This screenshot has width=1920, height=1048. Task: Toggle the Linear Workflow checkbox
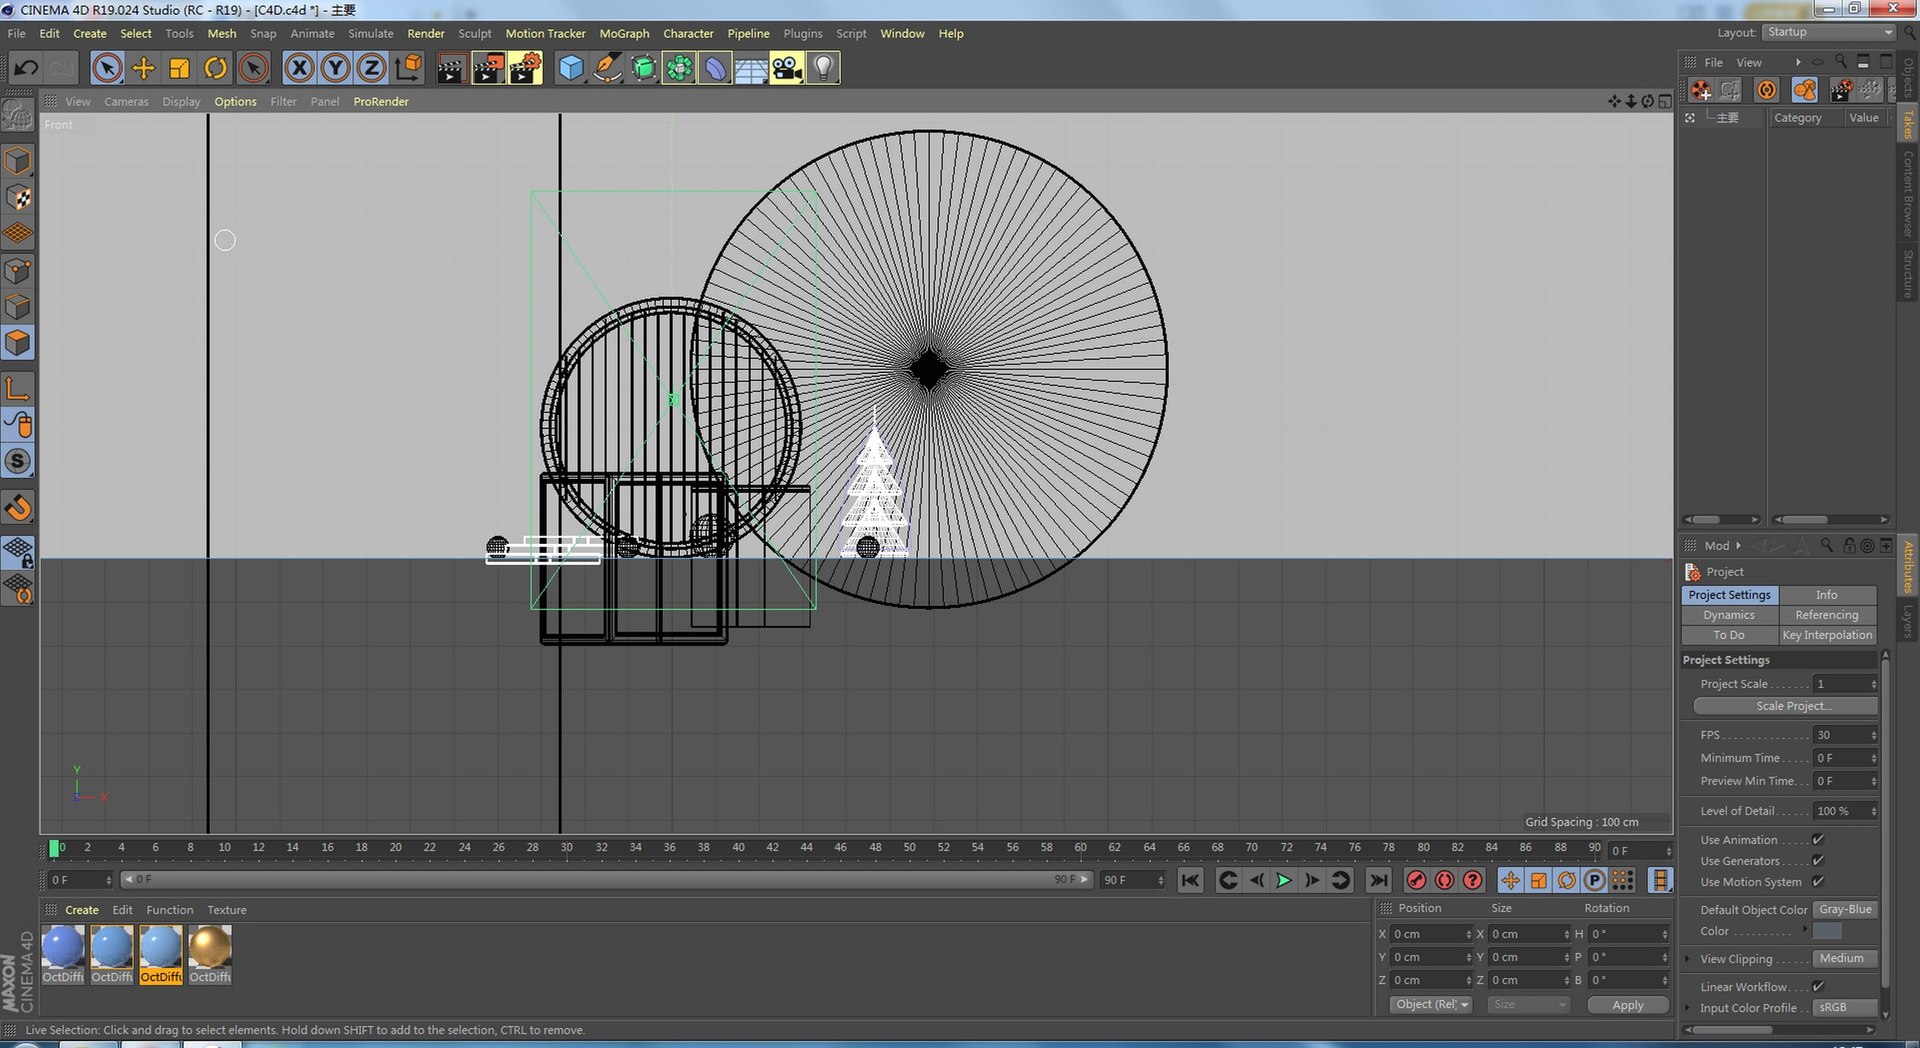tap(1818, 987)
